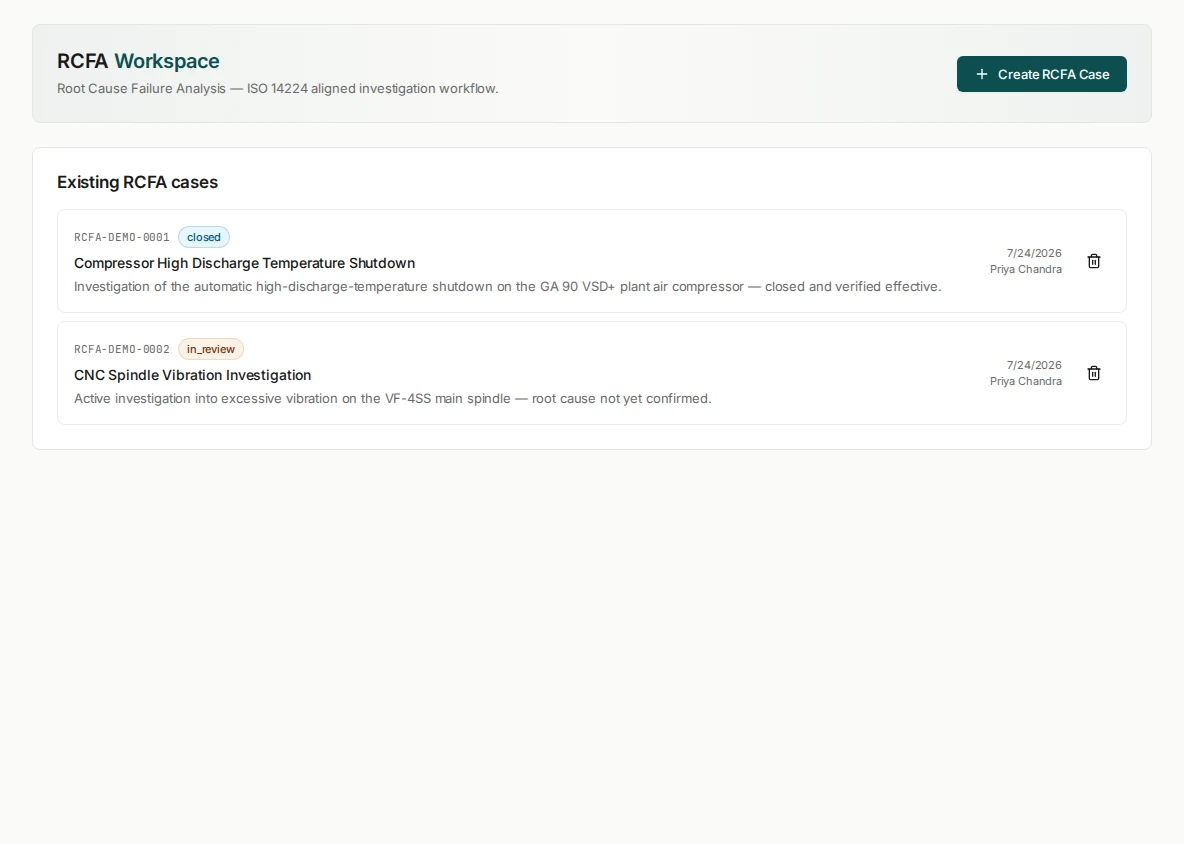Click the VF-4SS main spindle description
The width and height of the screenshot is (1184, 844).
coord(393,398)
